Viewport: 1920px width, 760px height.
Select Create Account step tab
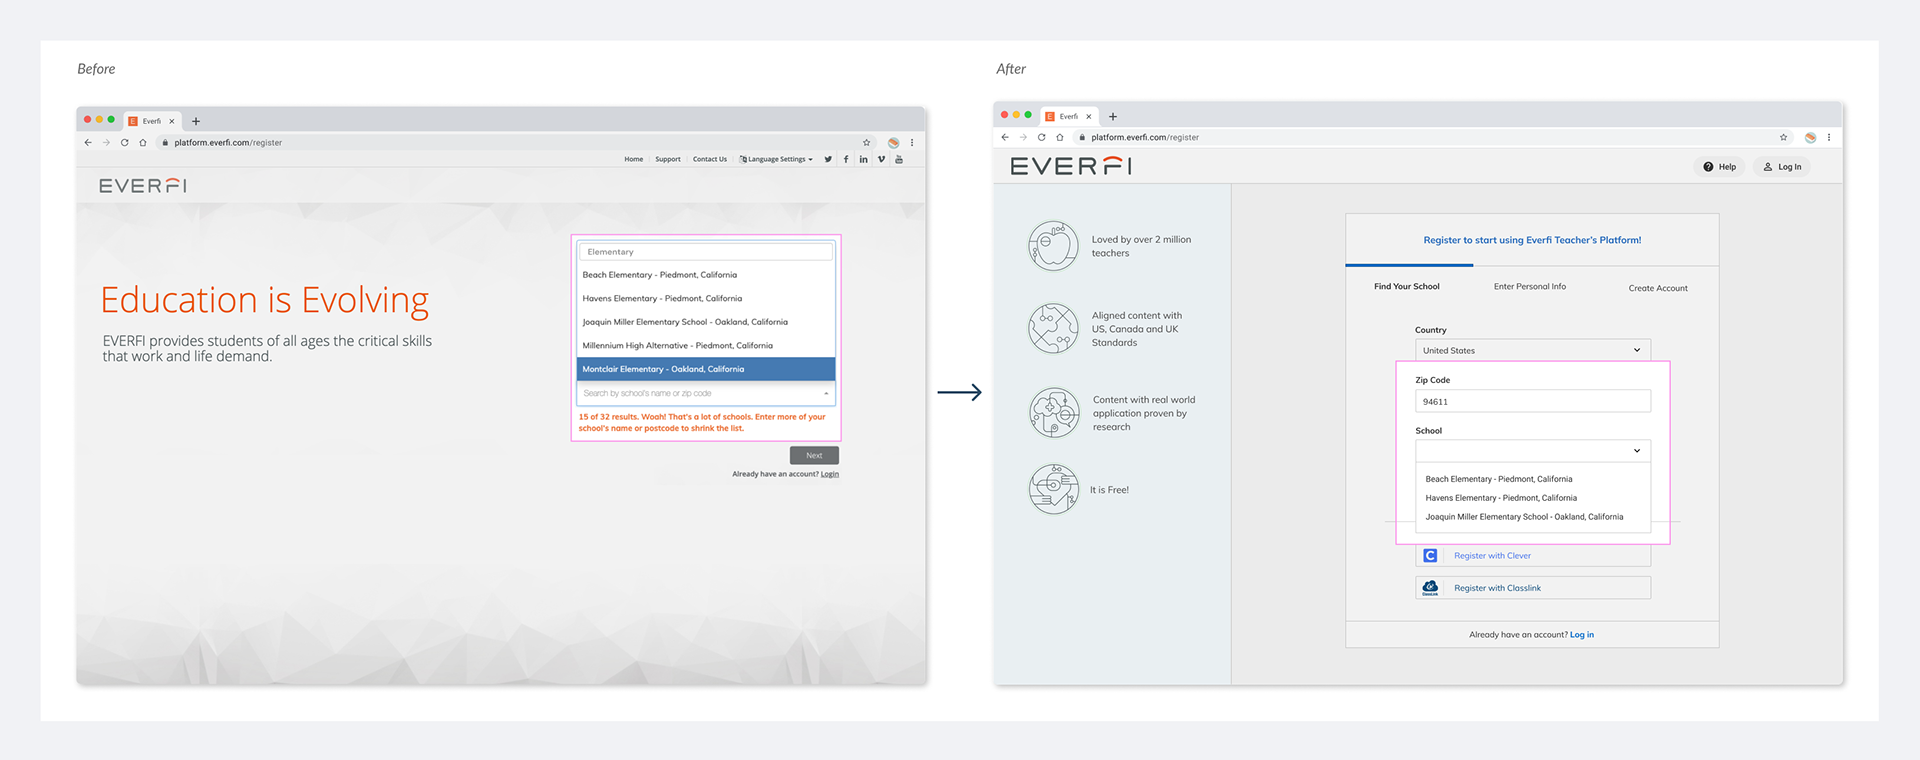click(x=1658, y=288)
